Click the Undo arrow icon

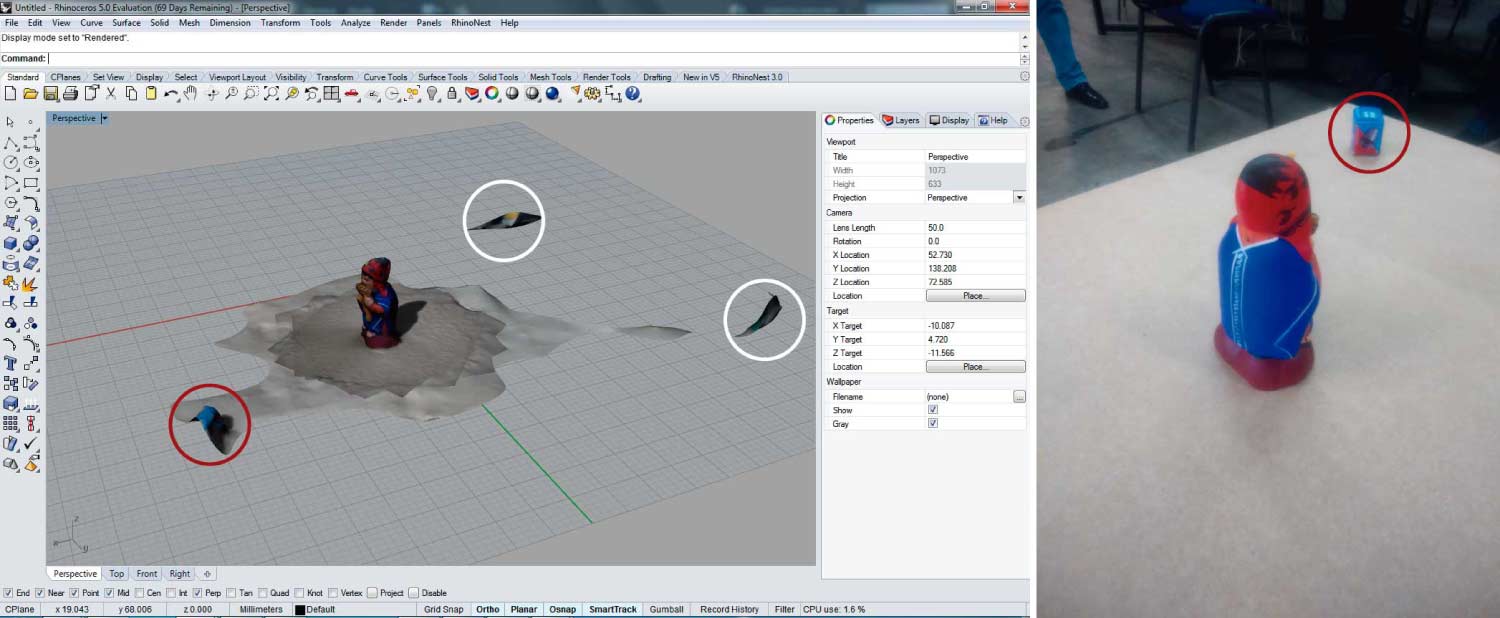(x=170, y=94)
